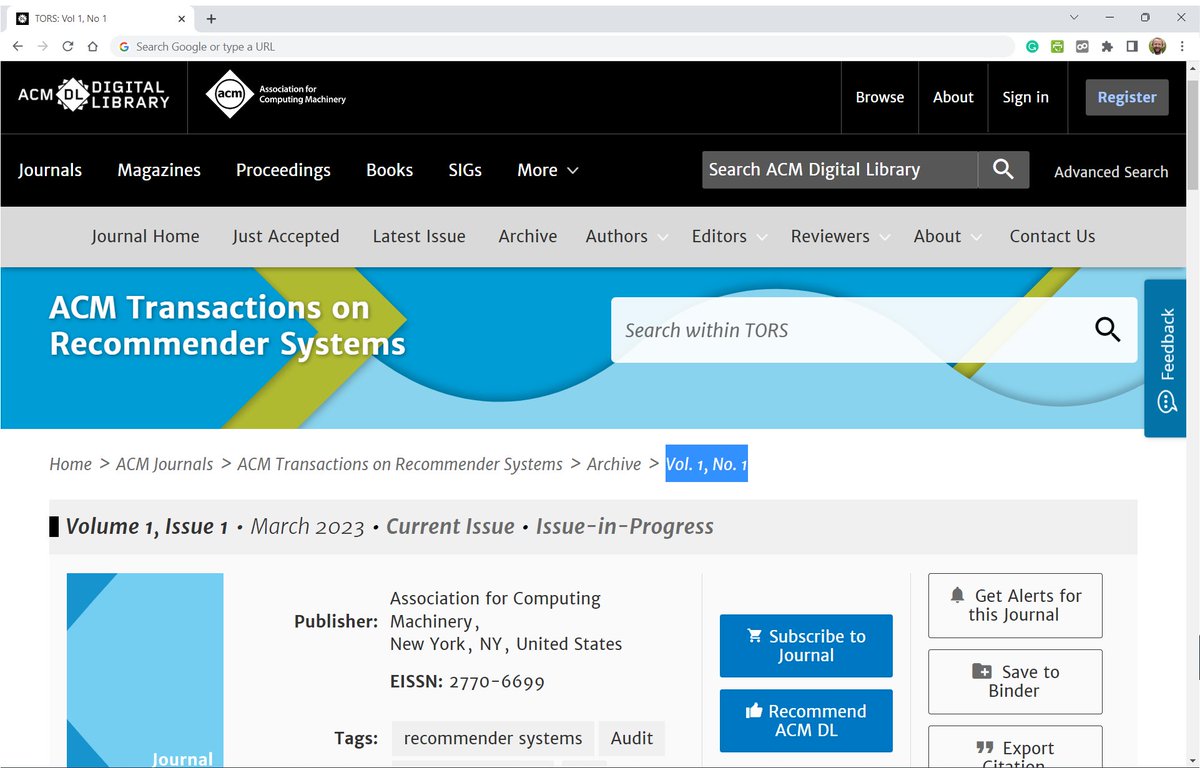Expand the About journal dropdown
Image resolution: width=1200 pixels, height=768 pixels.
click(x=945, y=237)
